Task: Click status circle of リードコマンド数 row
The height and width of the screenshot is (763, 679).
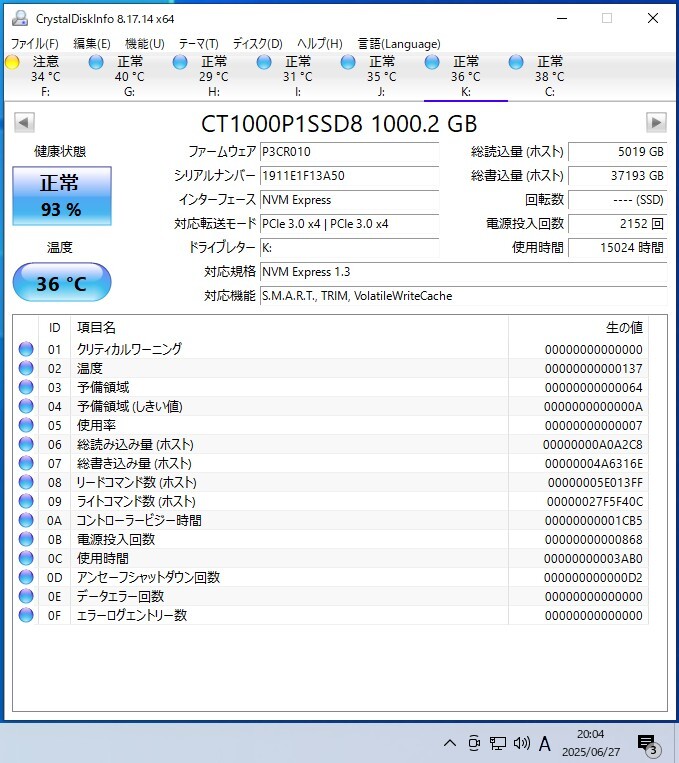Action: [x=26, y=482]
